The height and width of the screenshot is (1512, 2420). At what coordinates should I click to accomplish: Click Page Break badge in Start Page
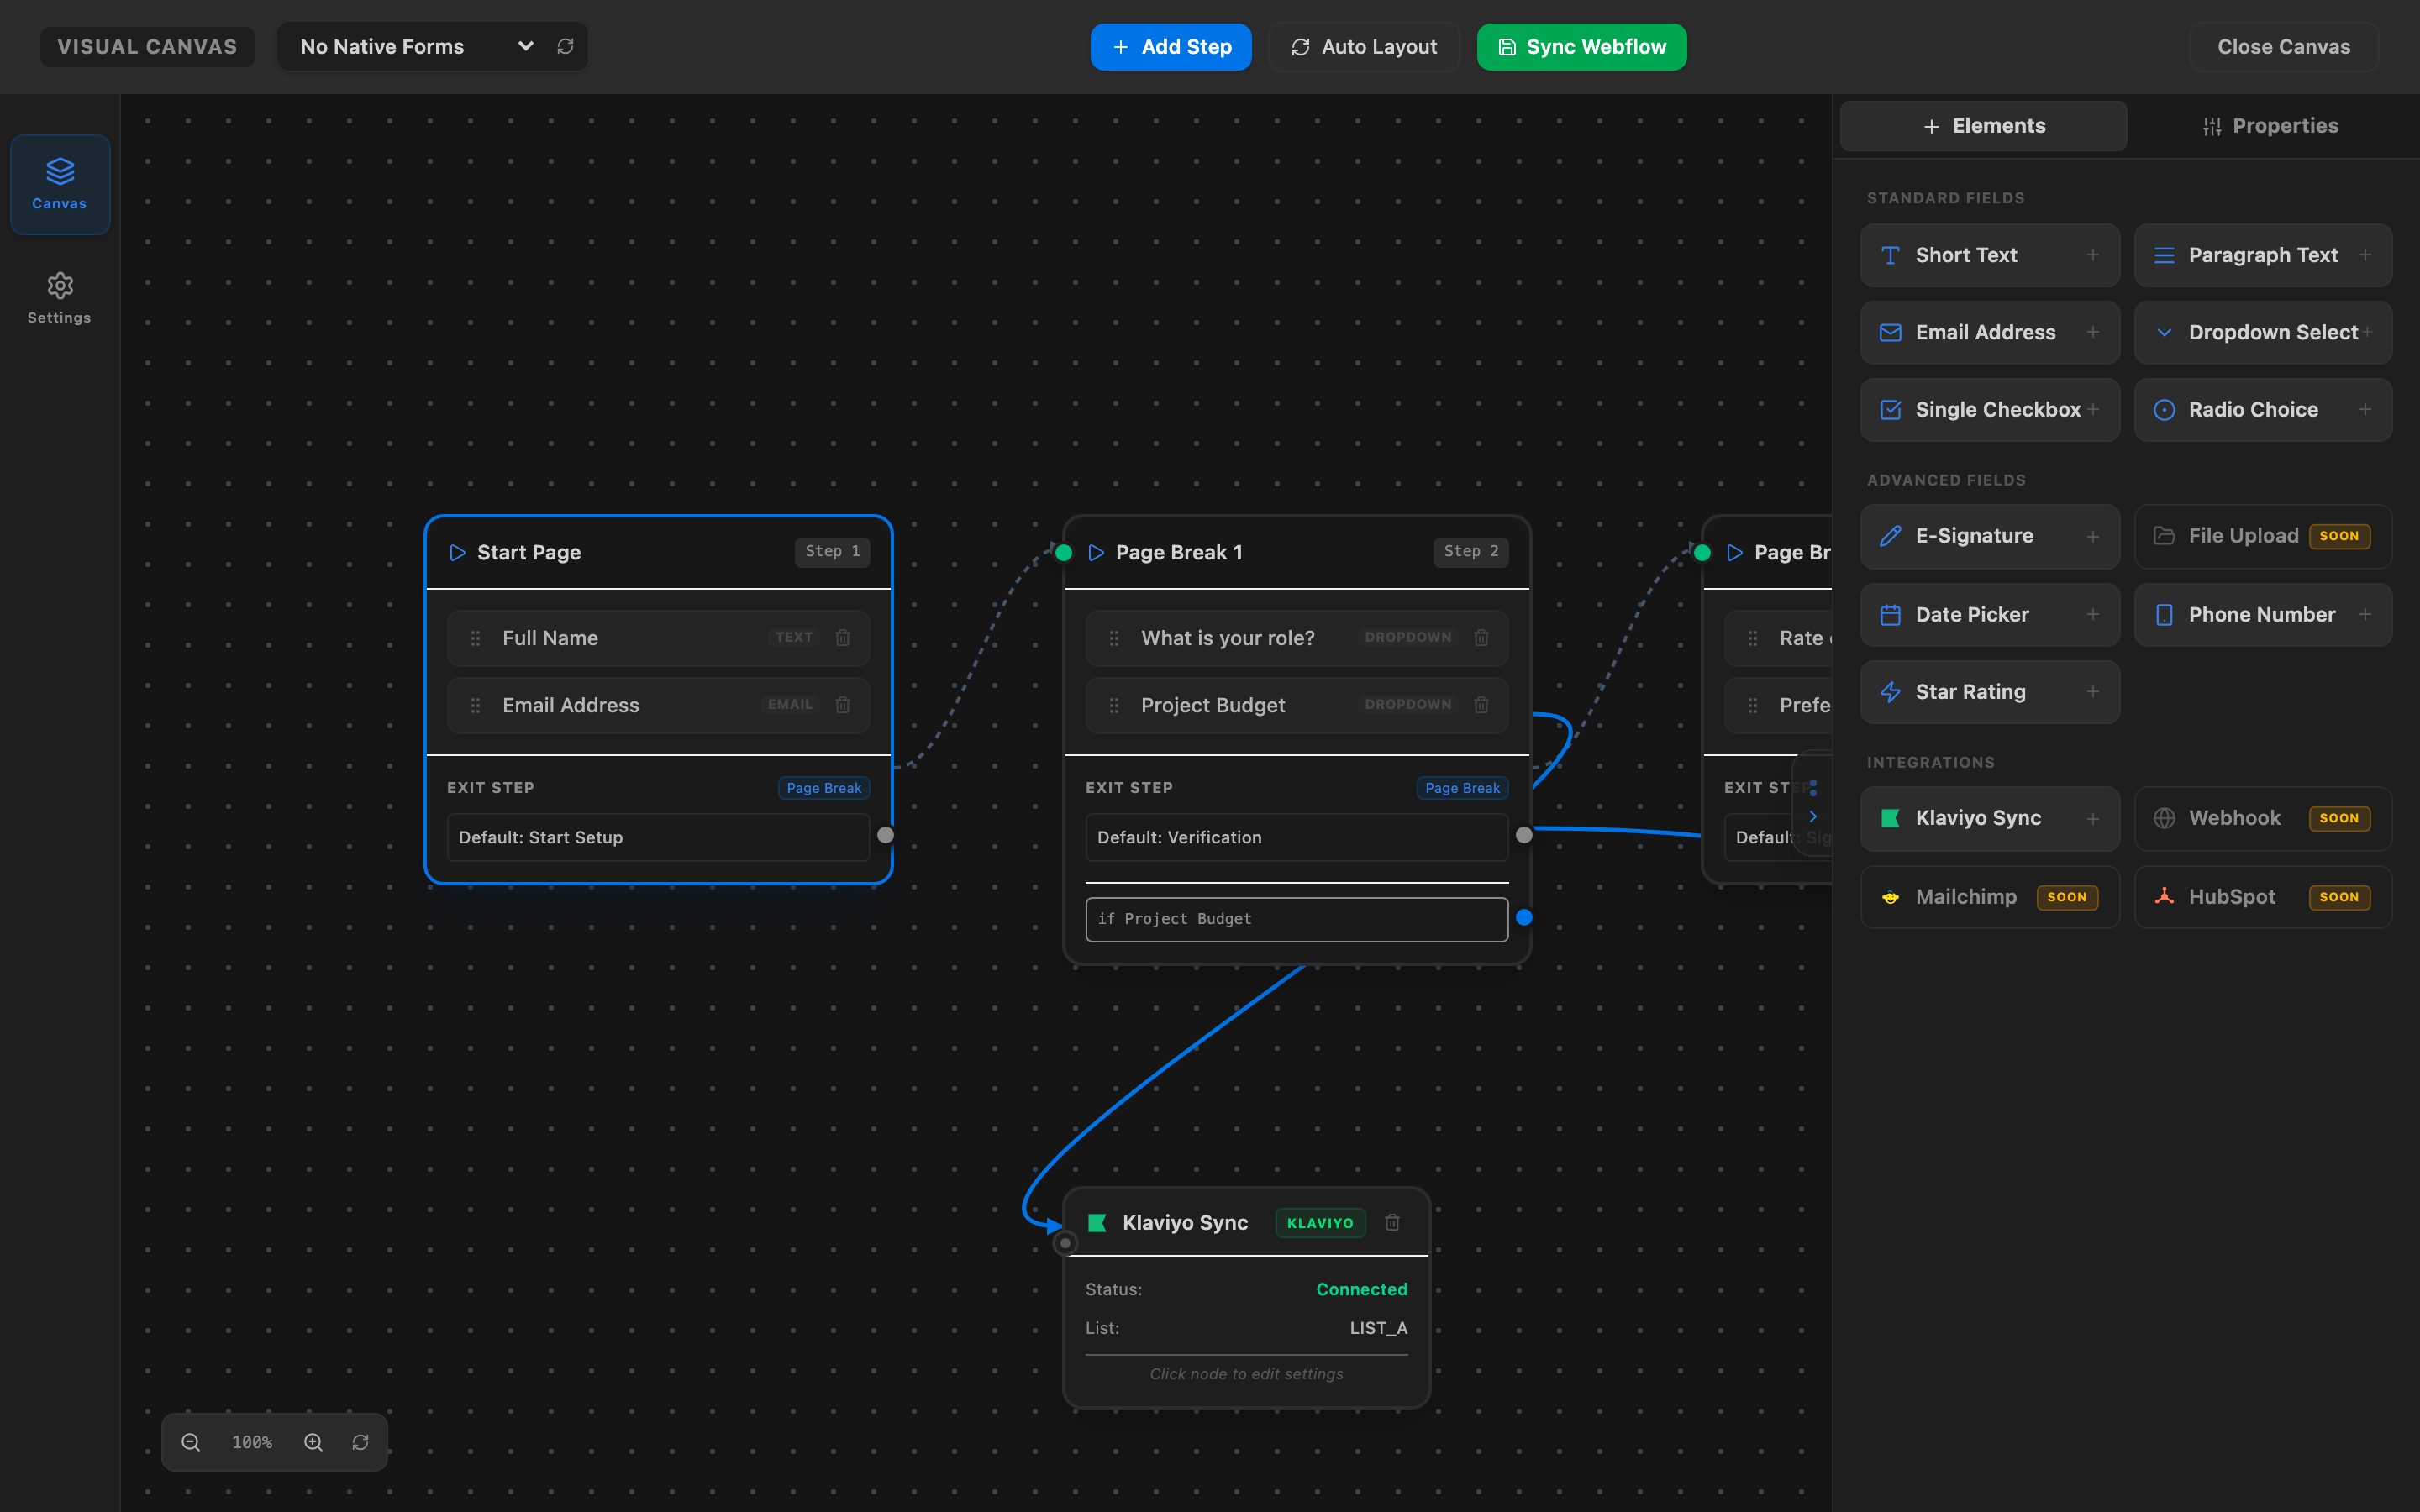(x=823, y=788)
